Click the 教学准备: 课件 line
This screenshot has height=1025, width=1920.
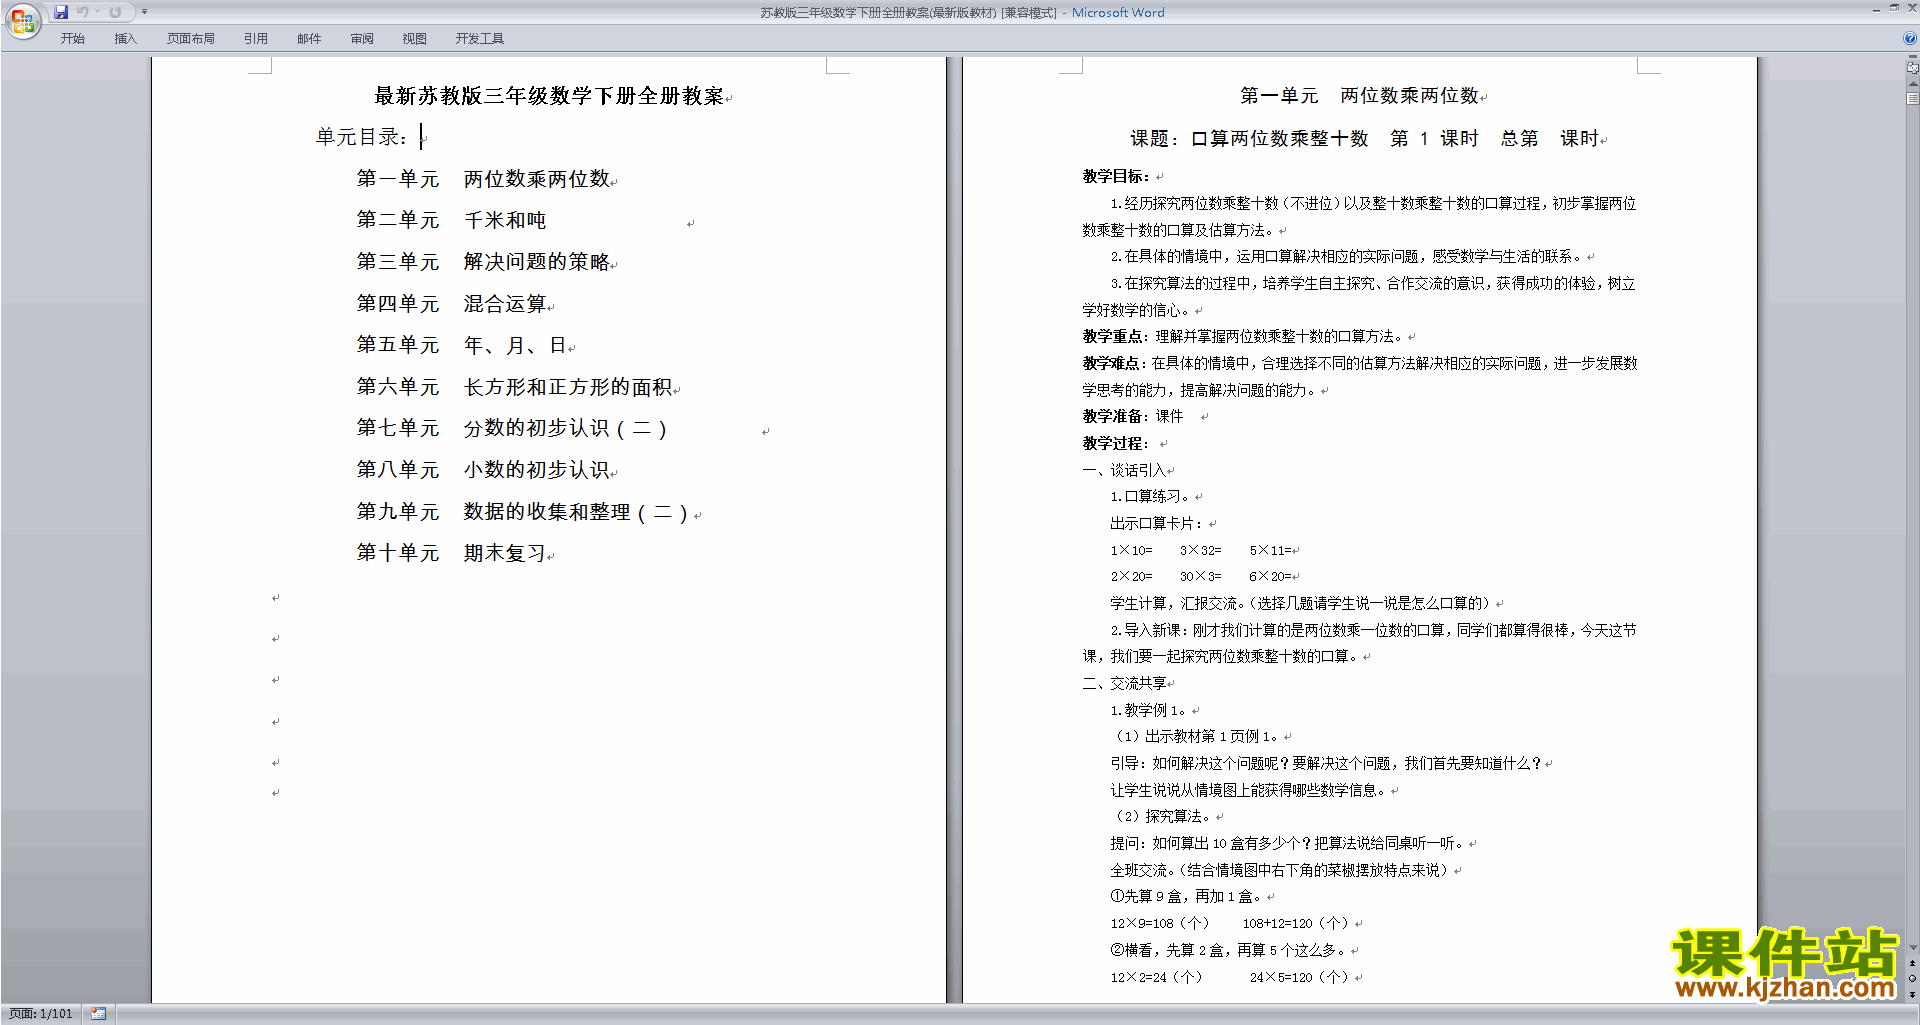(x=1132, y=417)
